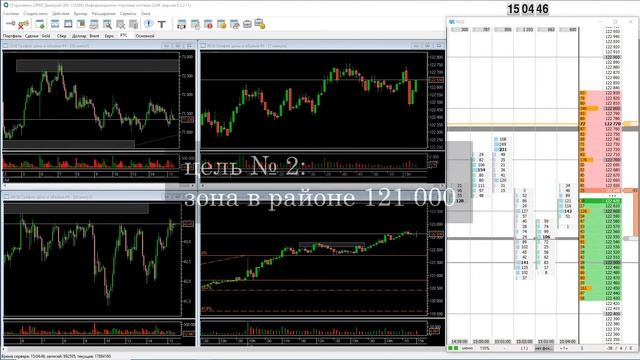The image size is (640, 360).
Task: Click the 15:02:00 time label in cluster panel
Action: [524, 341]
